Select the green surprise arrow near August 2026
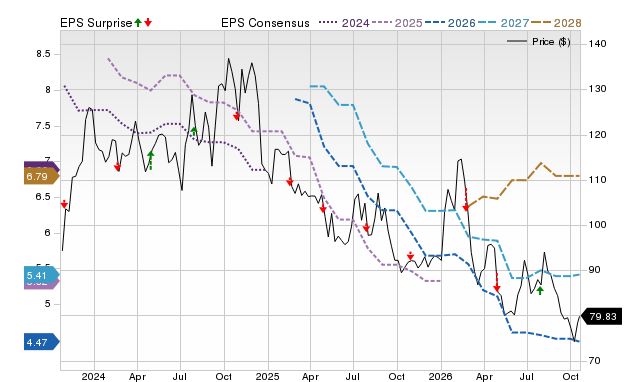Image resolution: width=640 pixels, height=382 pixels. click(540, 291)
